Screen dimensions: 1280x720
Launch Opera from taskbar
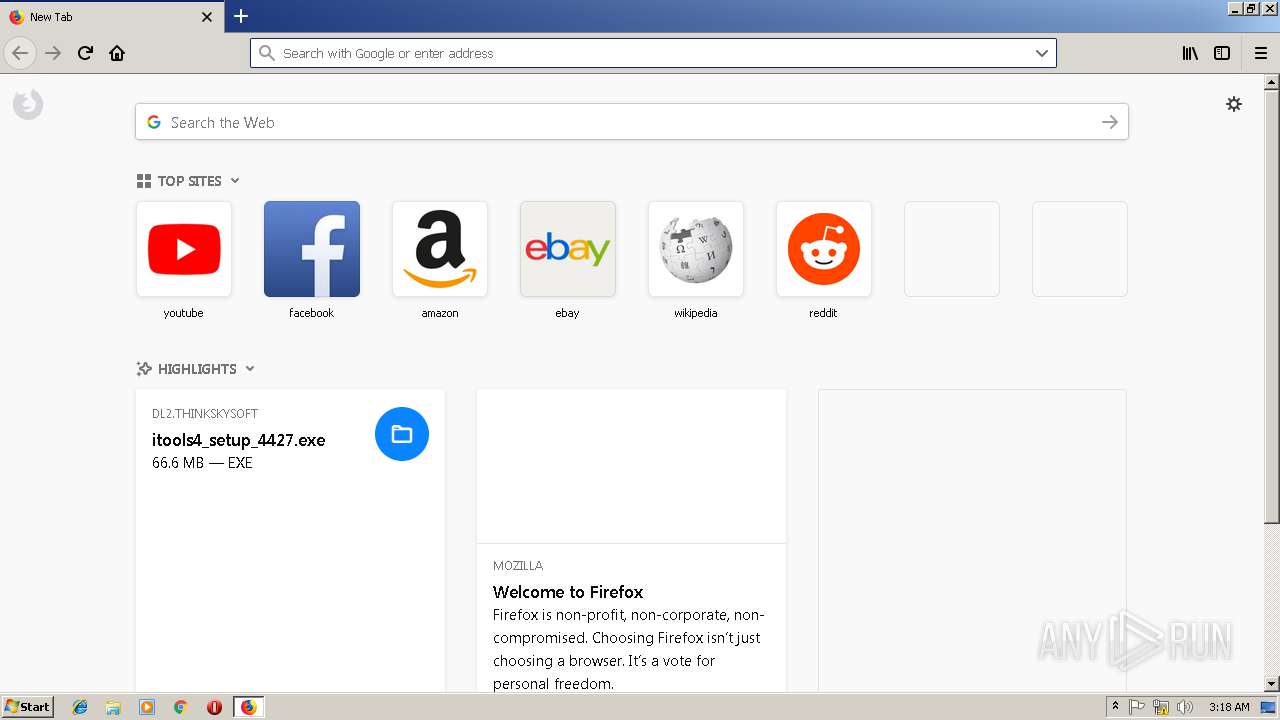point(214,707)
